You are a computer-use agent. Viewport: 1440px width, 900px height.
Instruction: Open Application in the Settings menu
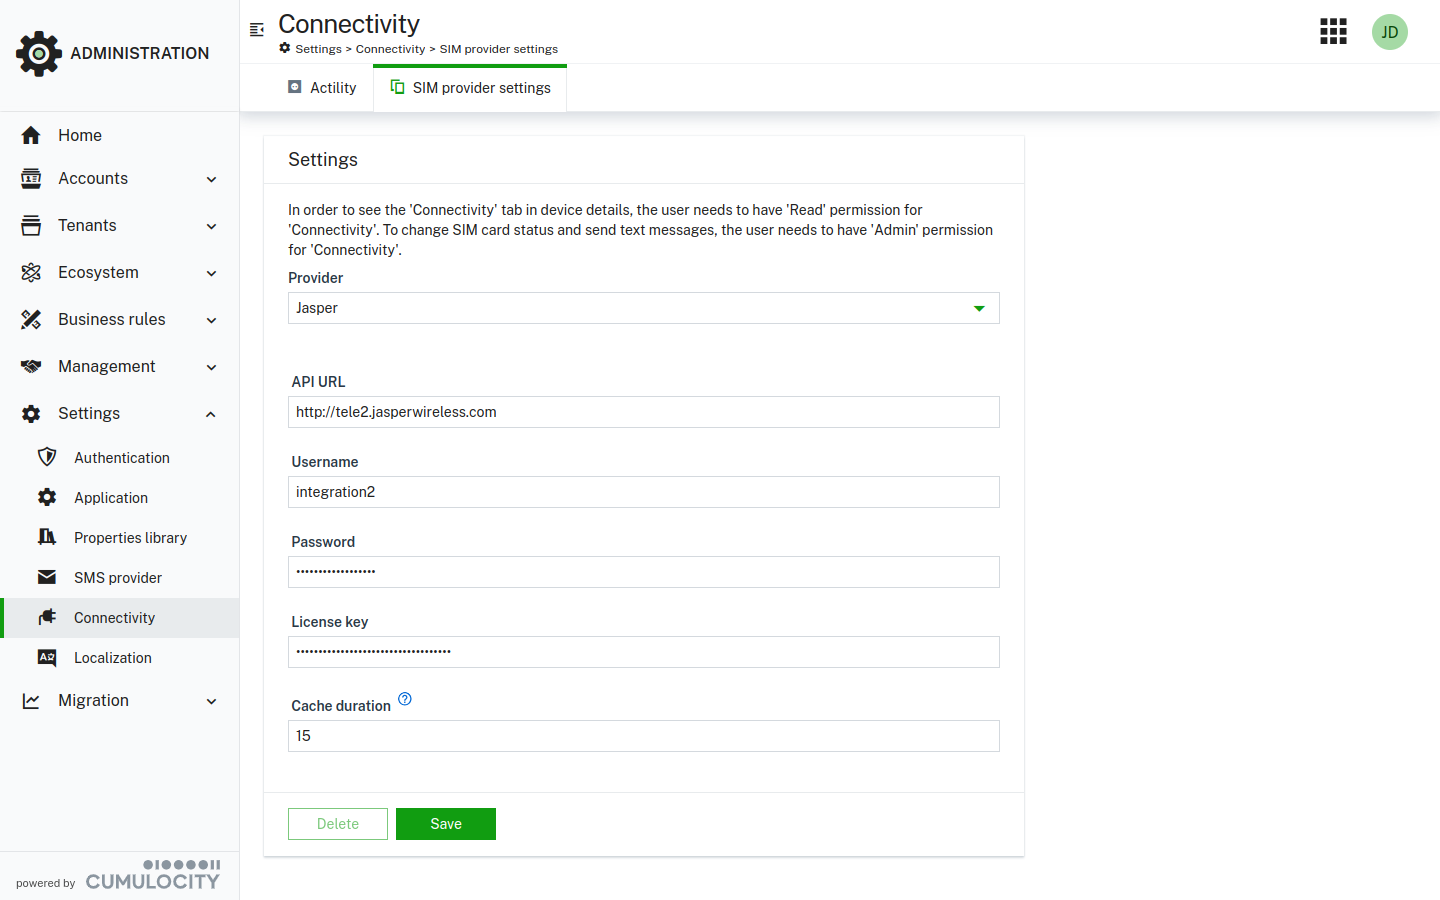[111, 498]
